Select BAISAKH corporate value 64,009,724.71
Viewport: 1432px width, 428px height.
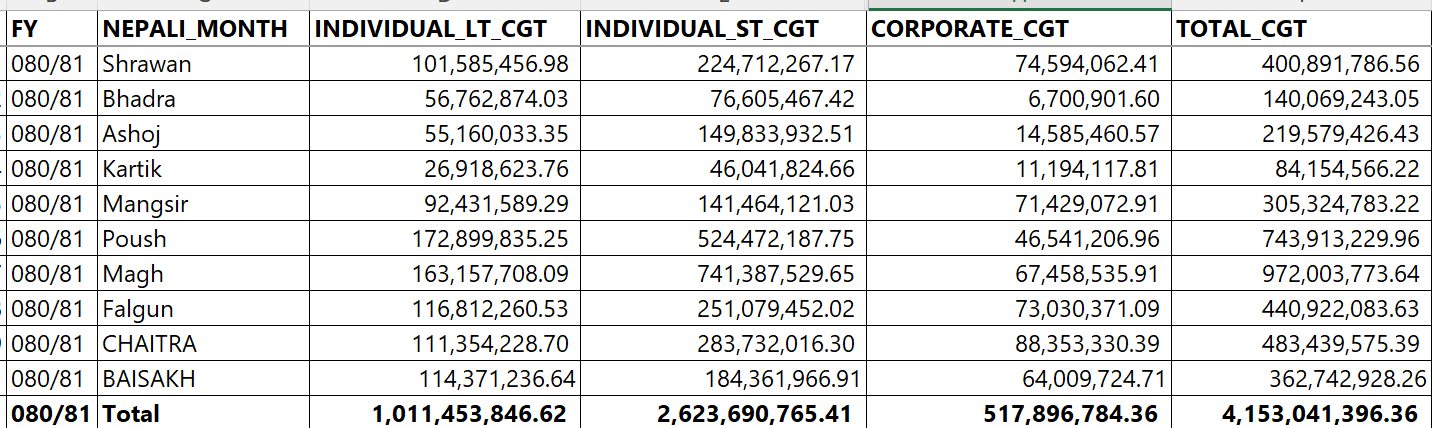pyautogui.click(x=1087, y=379)
